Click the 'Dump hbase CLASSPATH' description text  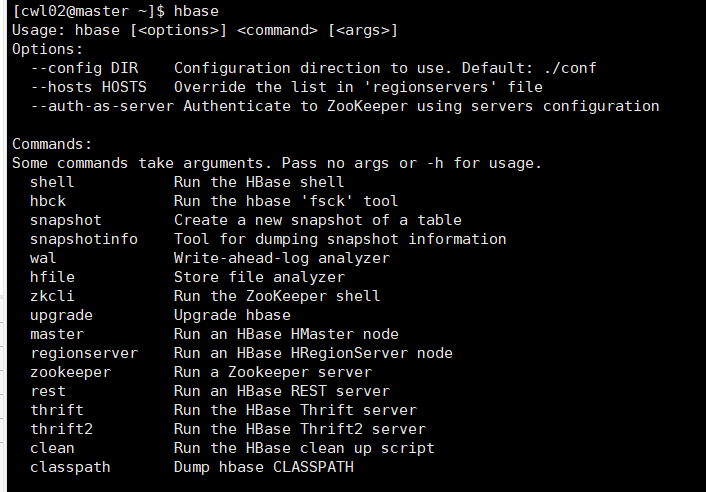tap(264, 467)
